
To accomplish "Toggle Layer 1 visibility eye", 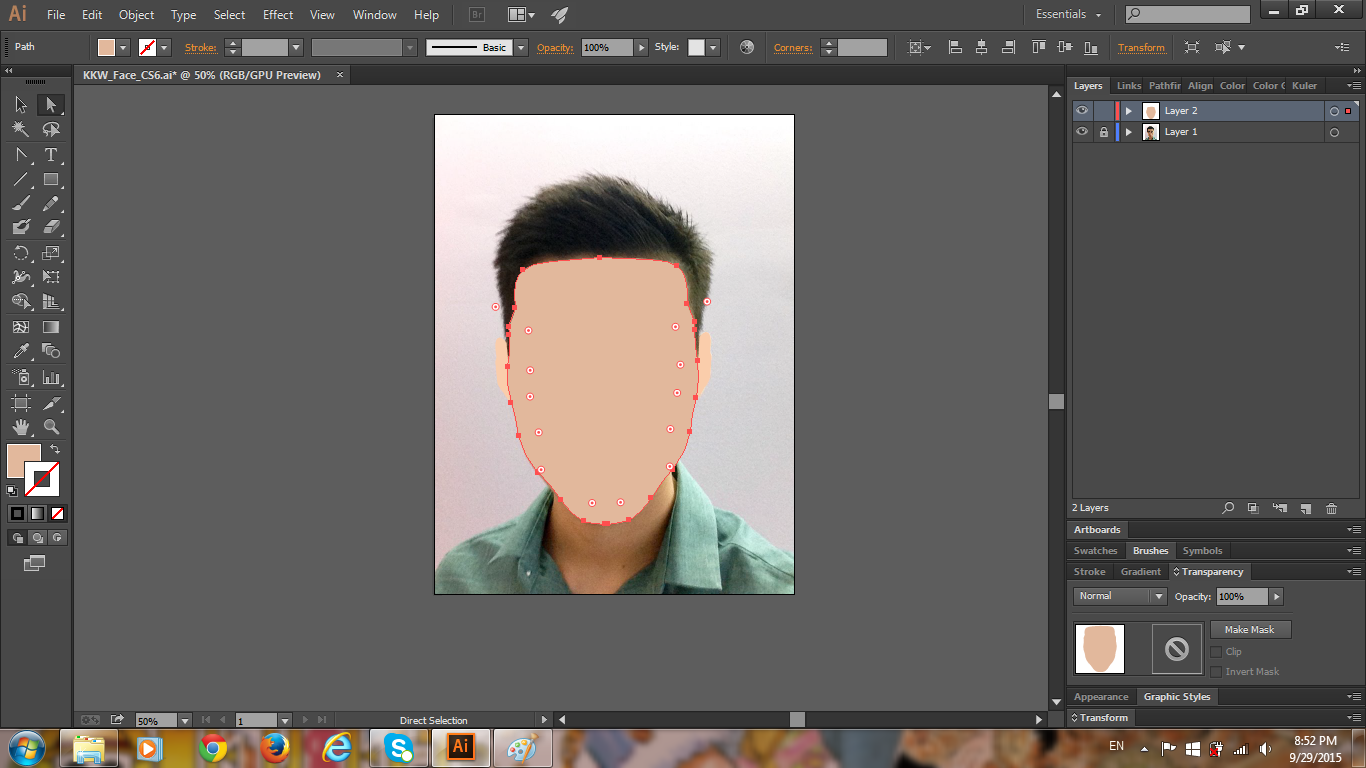I will coord(1082,132).
